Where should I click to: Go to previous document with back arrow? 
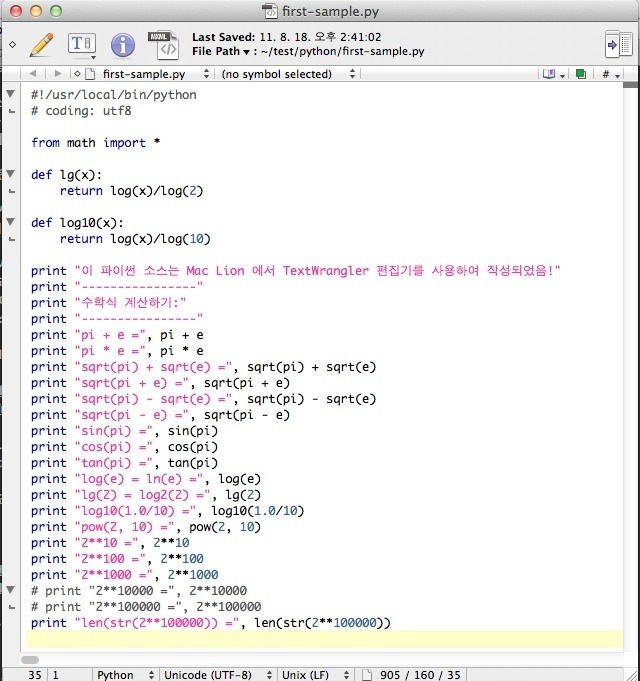[33, 74]
